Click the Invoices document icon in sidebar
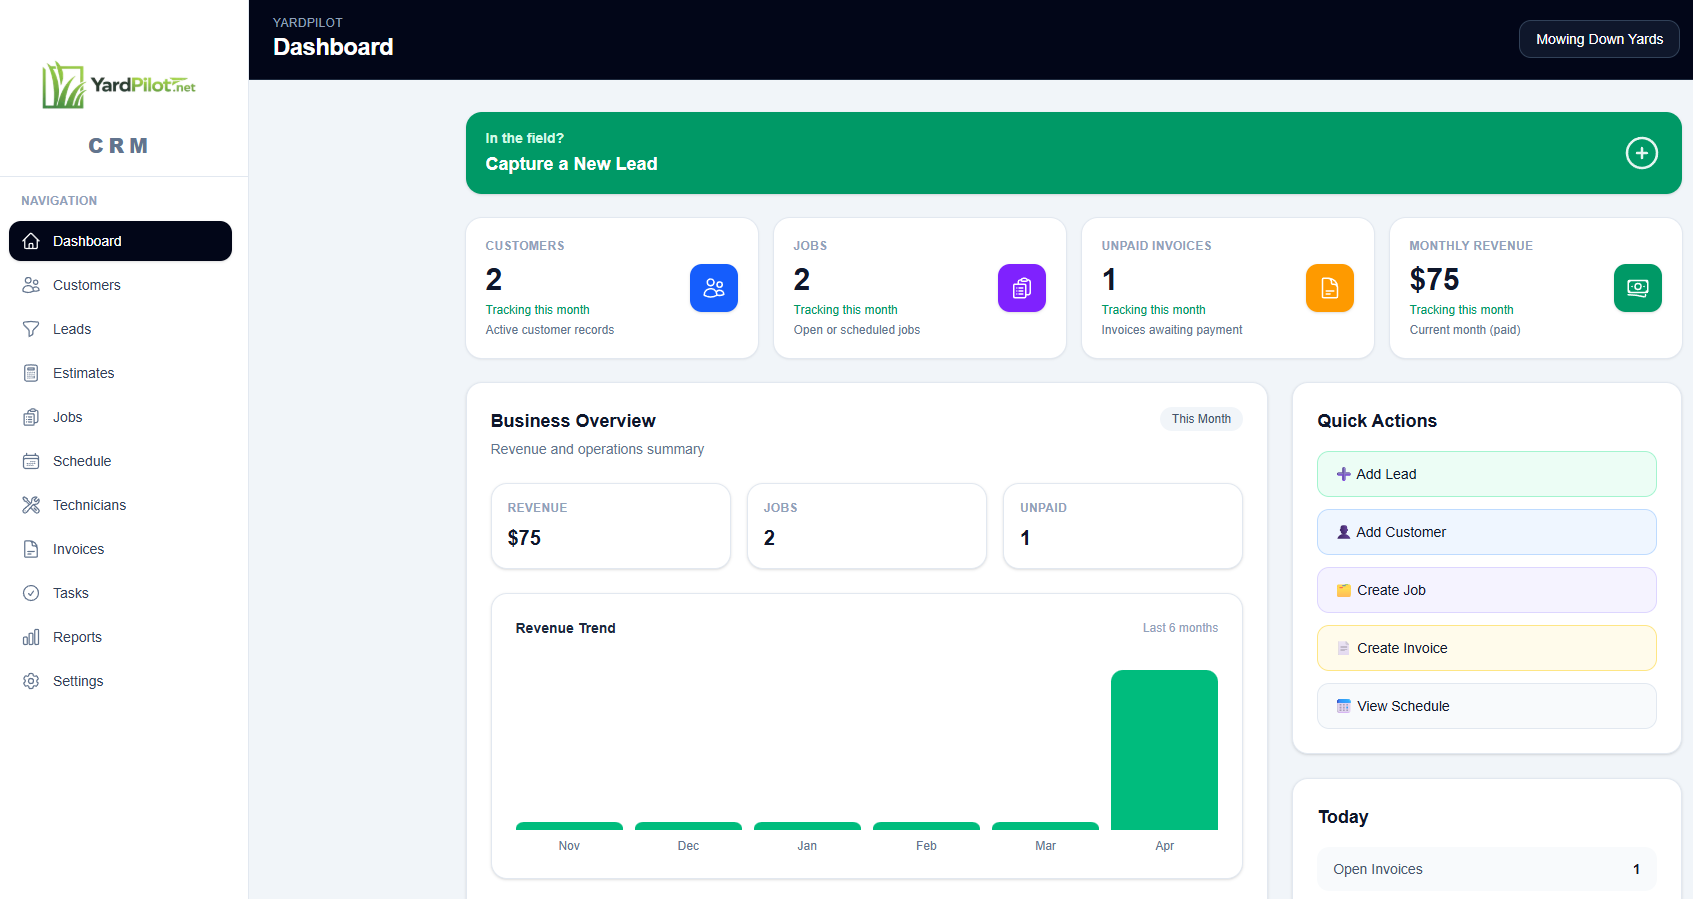This screenshot has width=1693, height=899. point(31,549)
